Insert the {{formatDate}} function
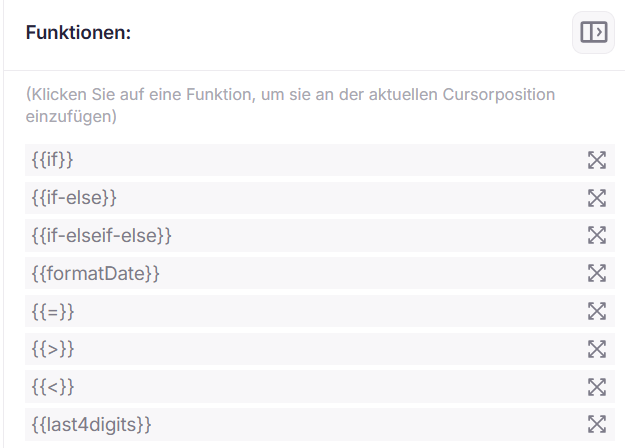The height and width of the screenshot is (448, 625). 96,273
